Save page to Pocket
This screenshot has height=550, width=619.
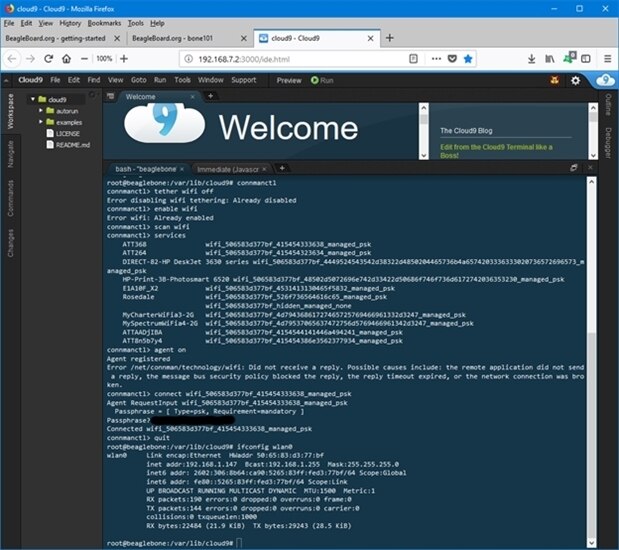[x=452, y=59]
